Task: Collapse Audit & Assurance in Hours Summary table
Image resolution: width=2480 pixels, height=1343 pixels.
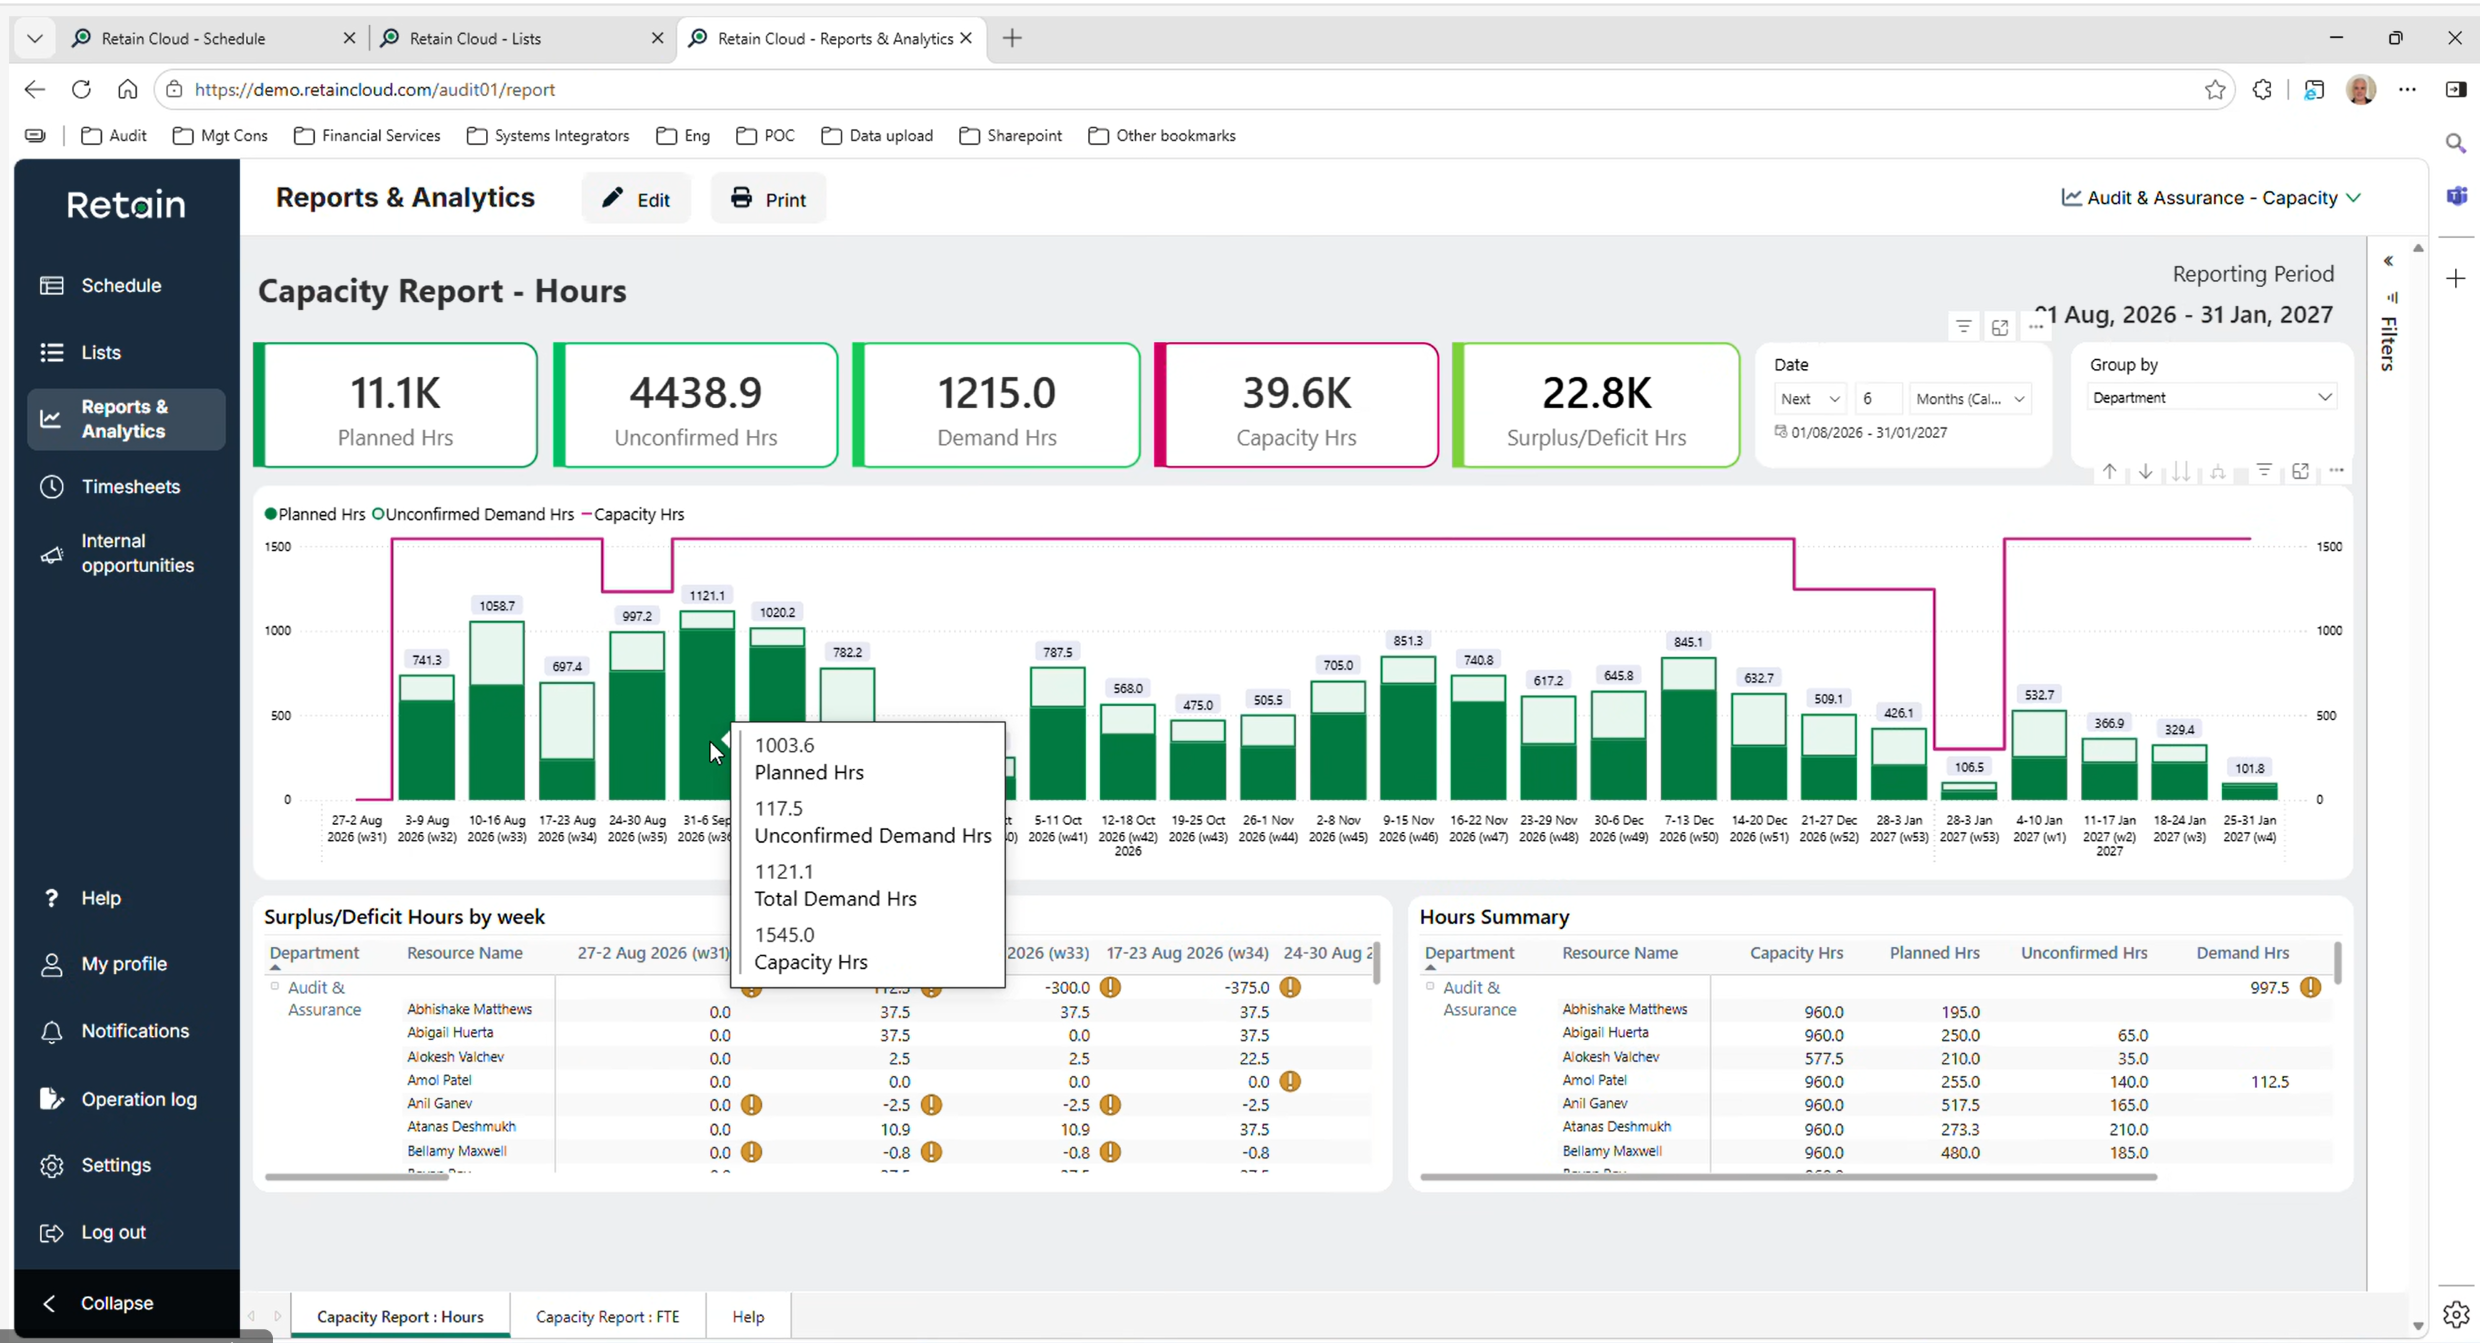Action: click(x=1430, y=986)
